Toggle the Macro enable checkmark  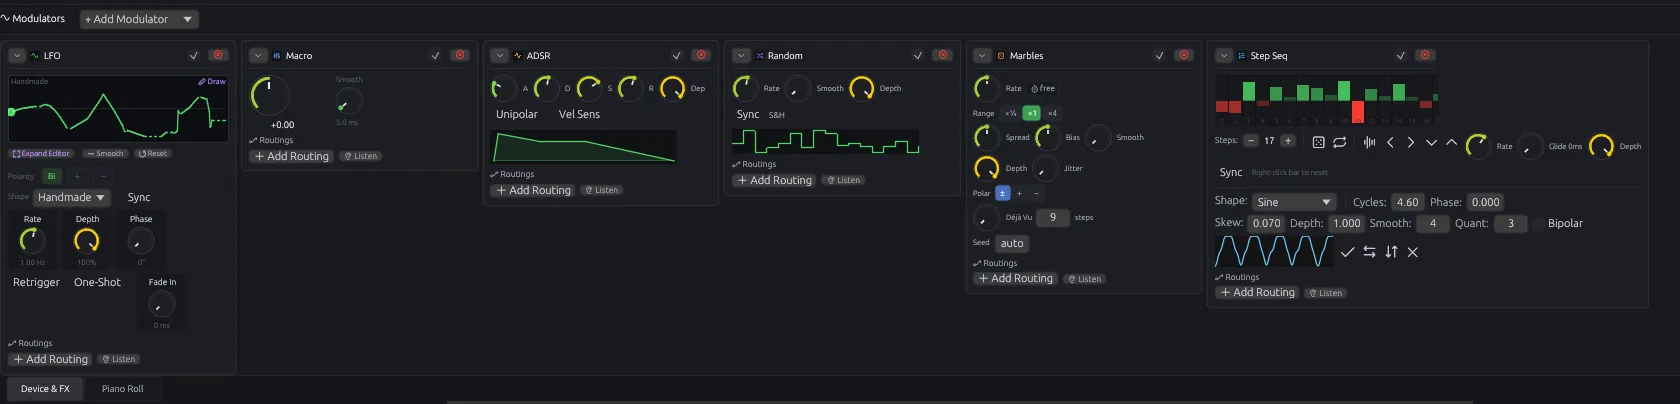[x=435, y=56]
